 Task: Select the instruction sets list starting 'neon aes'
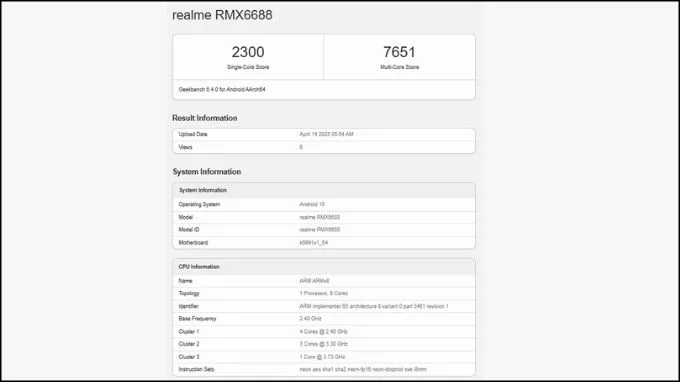[x=363, y=369]
